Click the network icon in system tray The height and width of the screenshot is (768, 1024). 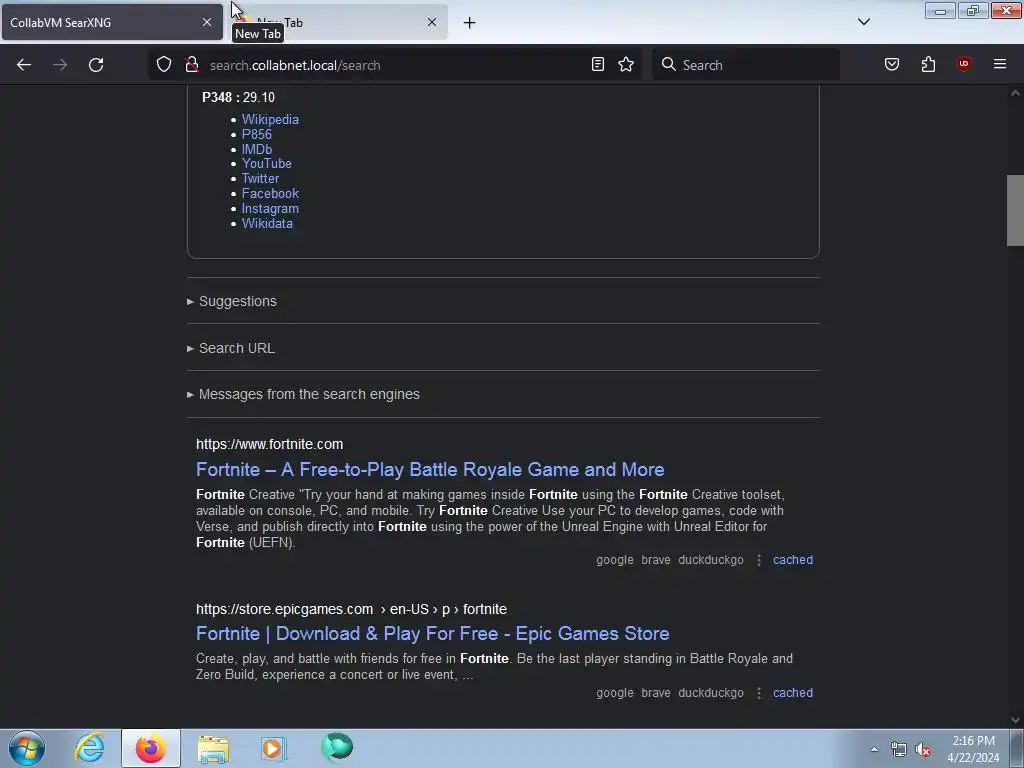[x=899, y=750]
